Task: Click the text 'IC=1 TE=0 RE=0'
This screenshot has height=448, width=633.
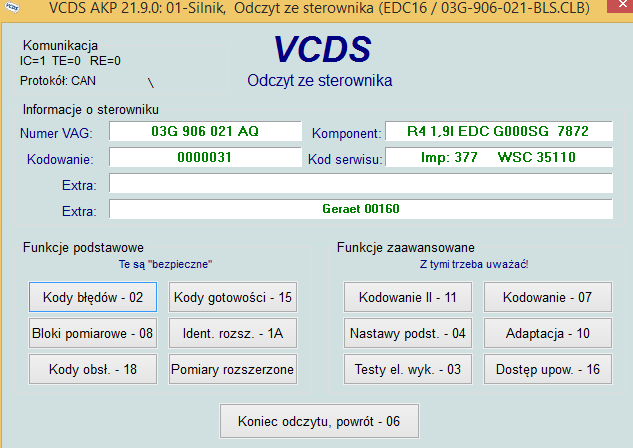Action: click(x=70, y=61)
